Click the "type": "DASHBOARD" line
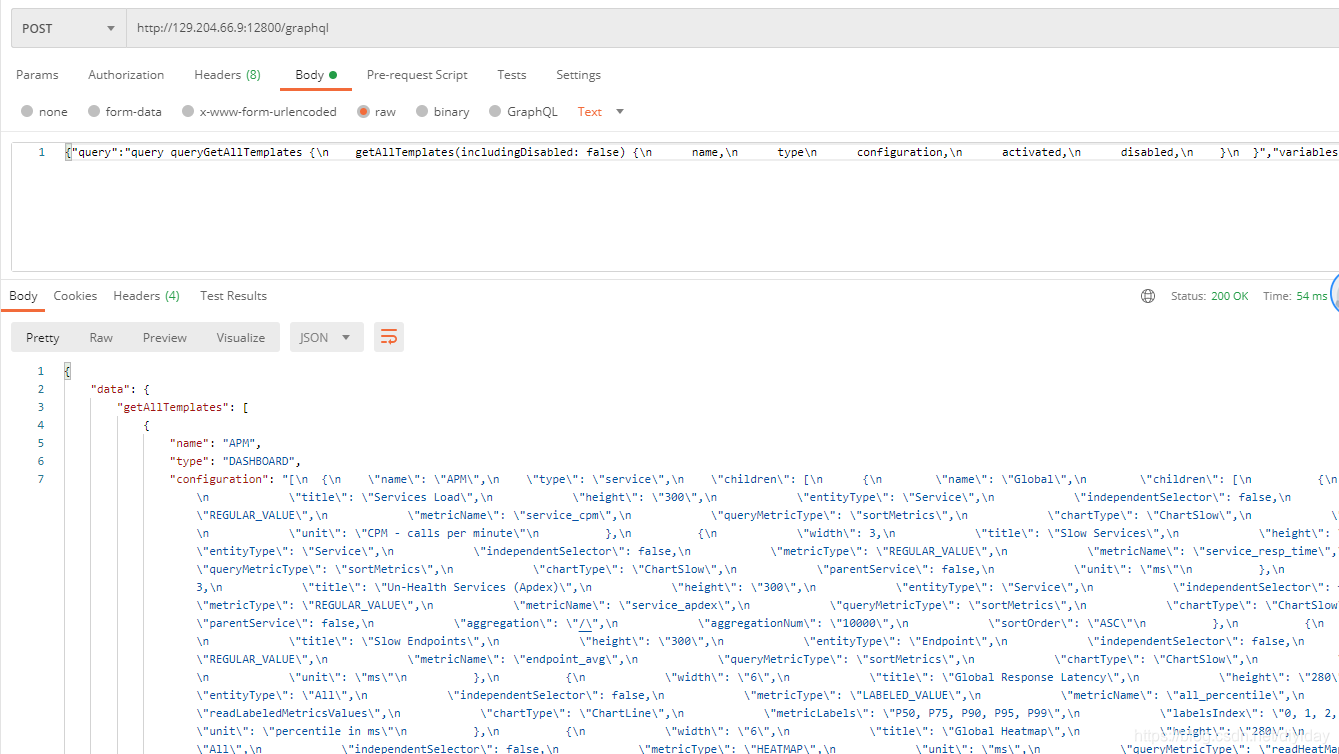This screenshot has height=754, width=1339. tap(235, 461)
